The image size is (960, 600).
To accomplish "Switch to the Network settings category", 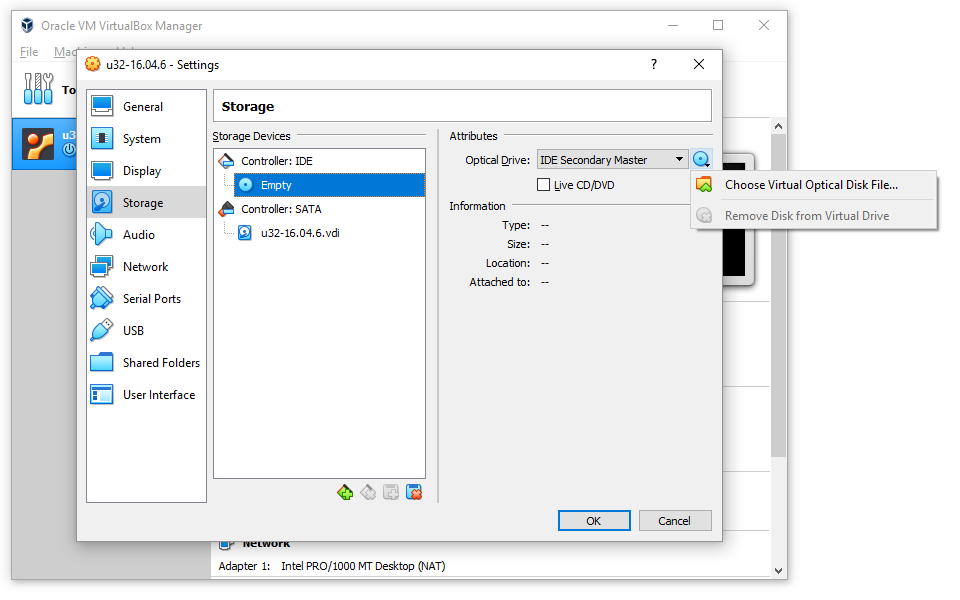I will (145, 267).
